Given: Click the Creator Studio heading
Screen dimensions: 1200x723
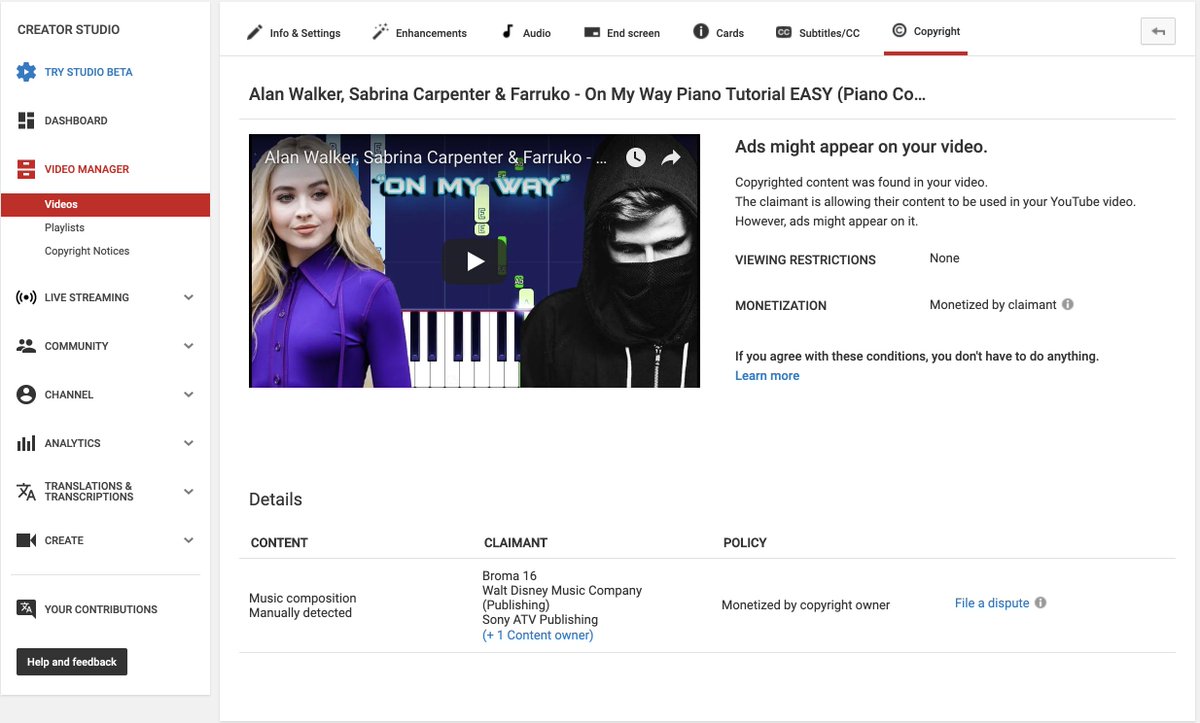Looking at the screenshot, I should tap(68, 30).
